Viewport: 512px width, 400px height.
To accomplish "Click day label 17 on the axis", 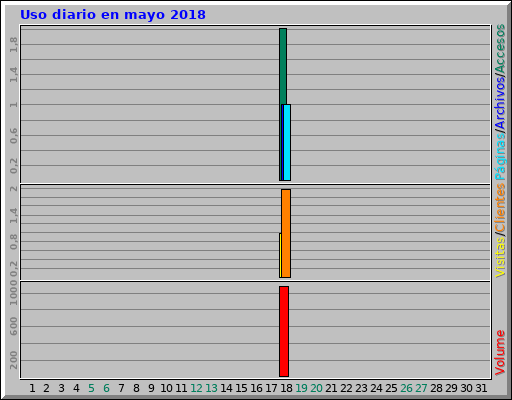I will [x=271, y=388].
